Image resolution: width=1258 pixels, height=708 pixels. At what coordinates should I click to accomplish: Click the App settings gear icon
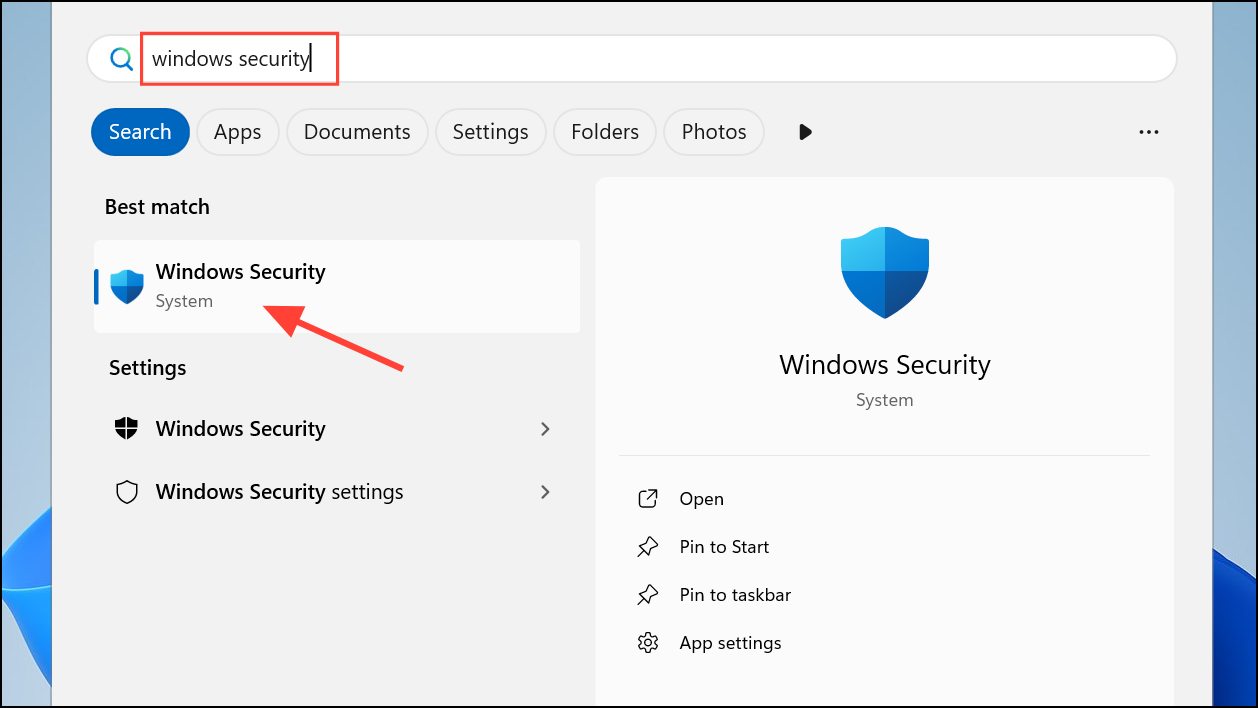648,643
